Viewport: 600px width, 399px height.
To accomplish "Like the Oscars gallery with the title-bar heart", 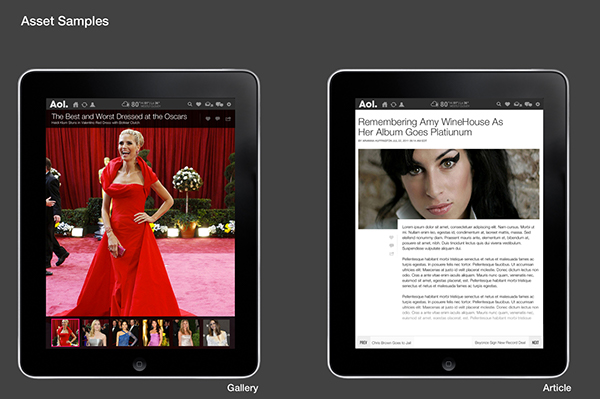I will (208, 119).
